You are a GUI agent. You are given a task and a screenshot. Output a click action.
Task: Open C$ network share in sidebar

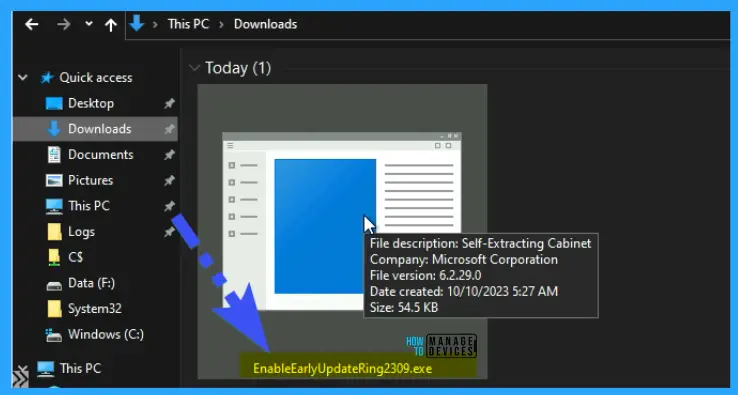pyautogui.click(x=75, y=257)
